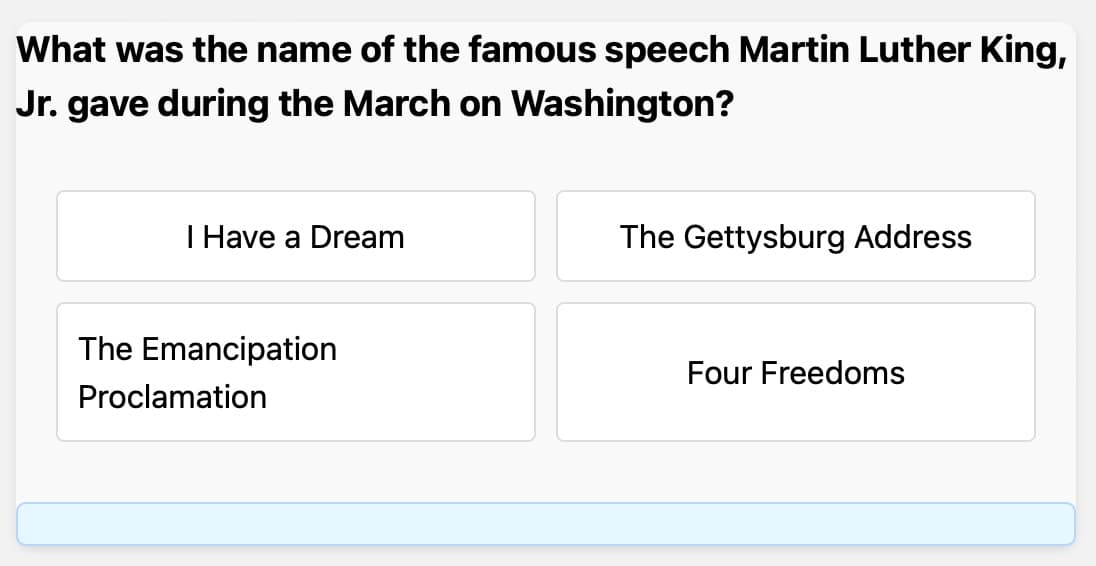
Task: Click "Jr. gave during" on question's second line
Action: (x=142, y=104)
